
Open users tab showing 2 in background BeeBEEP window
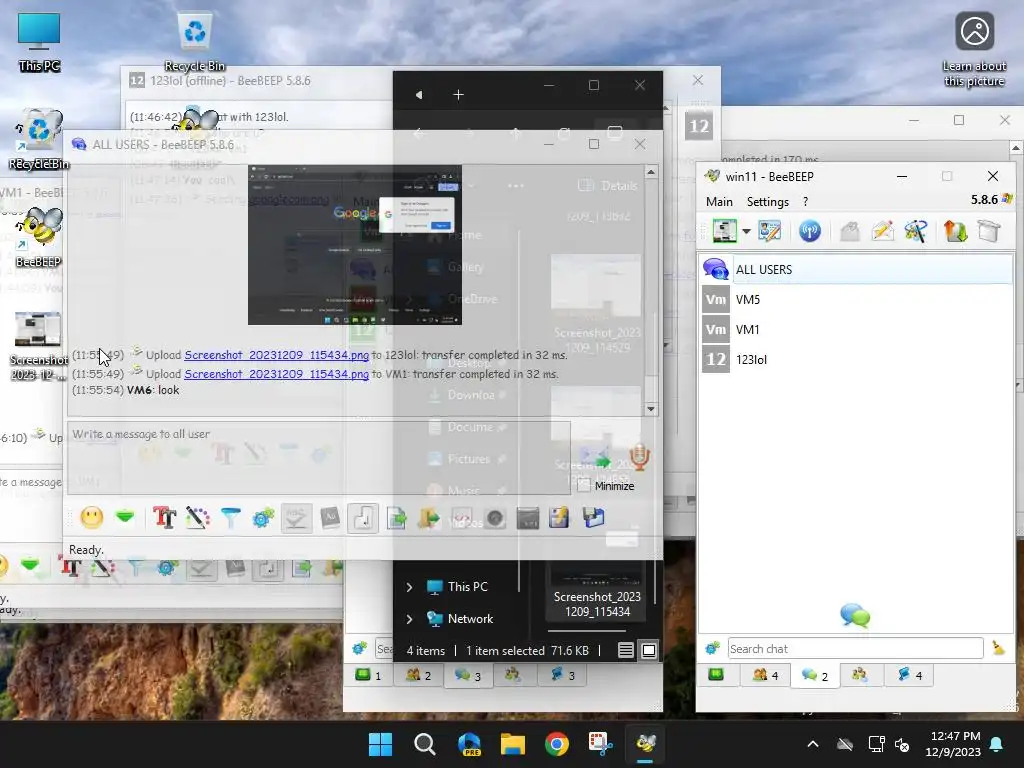pos(419,675)
